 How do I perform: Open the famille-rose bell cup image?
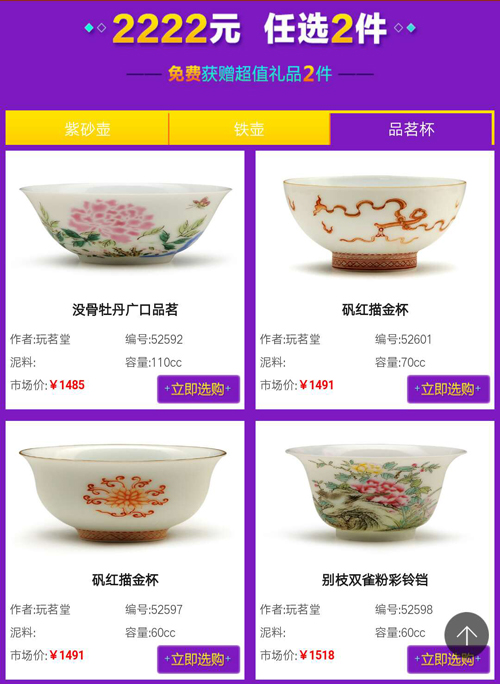click(376, 493)
